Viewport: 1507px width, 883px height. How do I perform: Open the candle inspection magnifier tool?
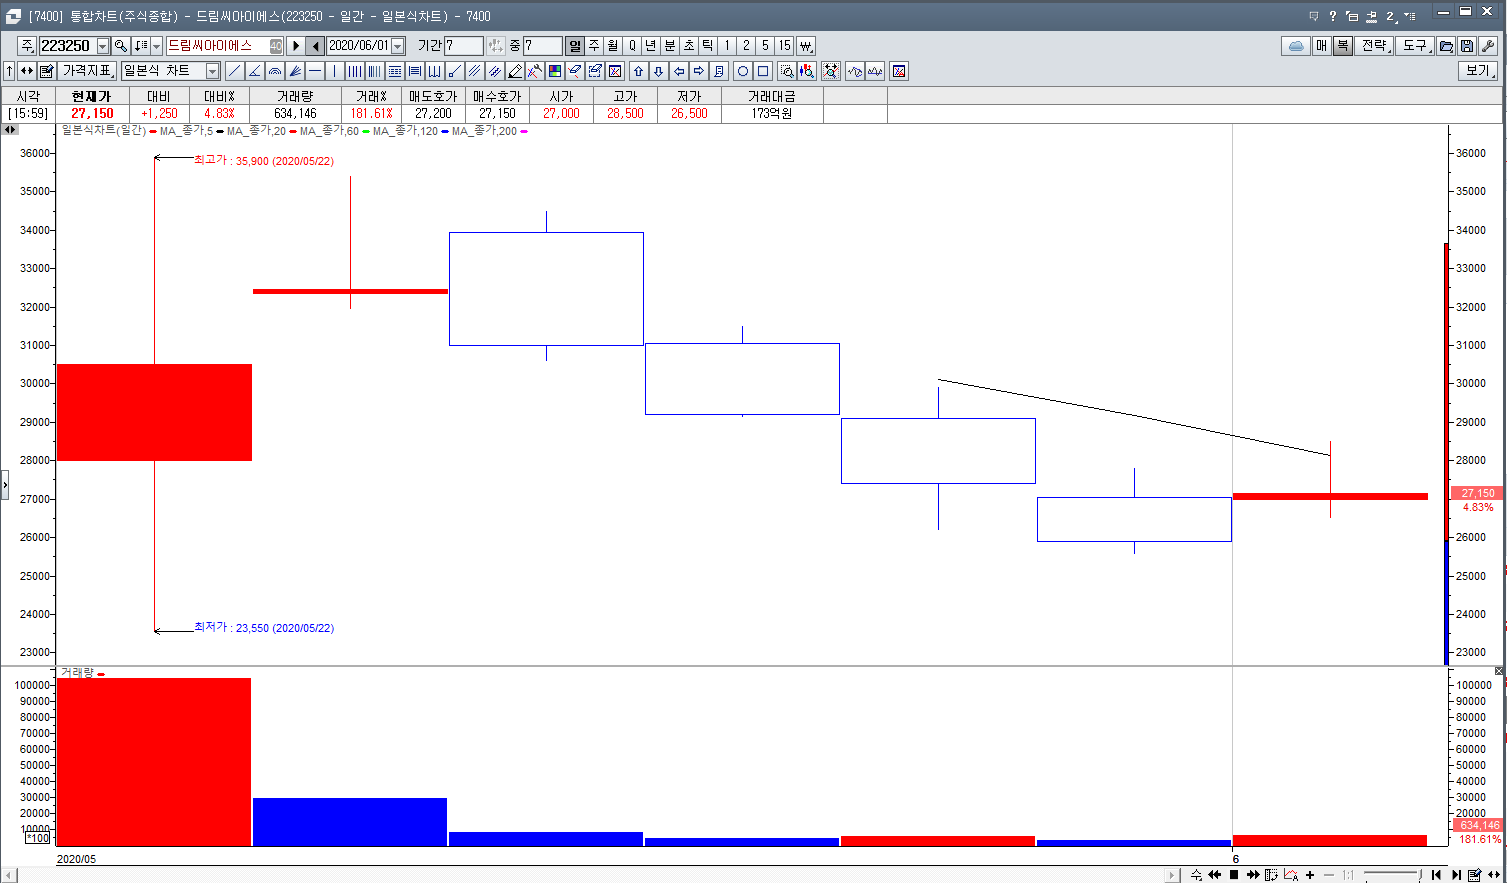pyautogui.click(x=806, y=71)
